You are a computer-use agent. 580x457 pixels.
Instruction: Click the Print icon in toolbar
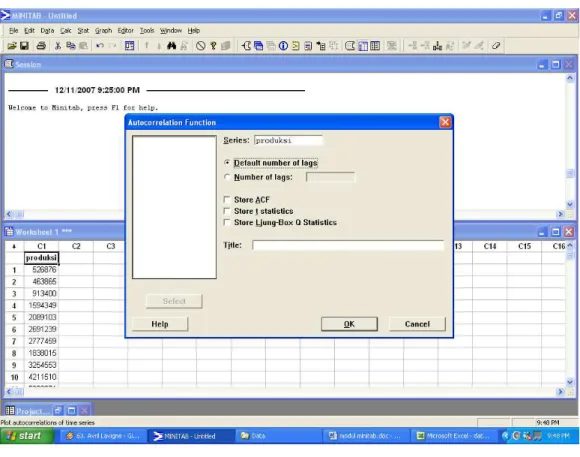click(x=41, y=46)
